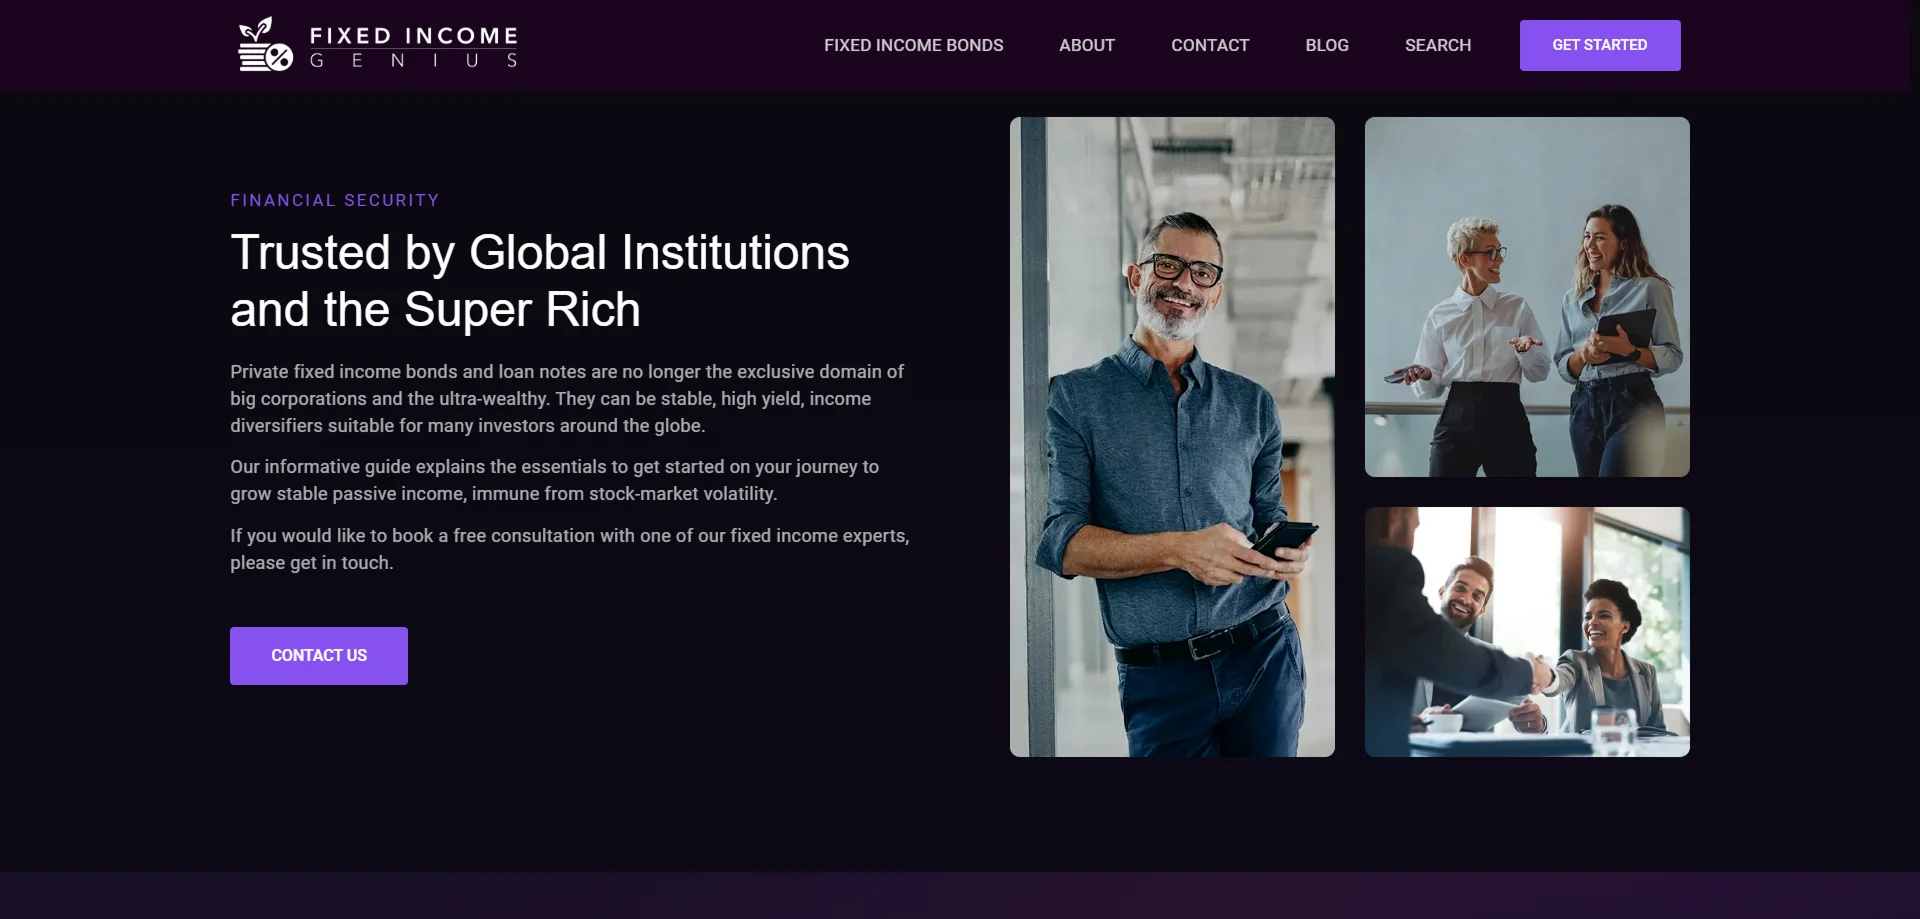The image size is (1920, 919).
Task: Click the Financial Security label
Action: coord(335,200)
